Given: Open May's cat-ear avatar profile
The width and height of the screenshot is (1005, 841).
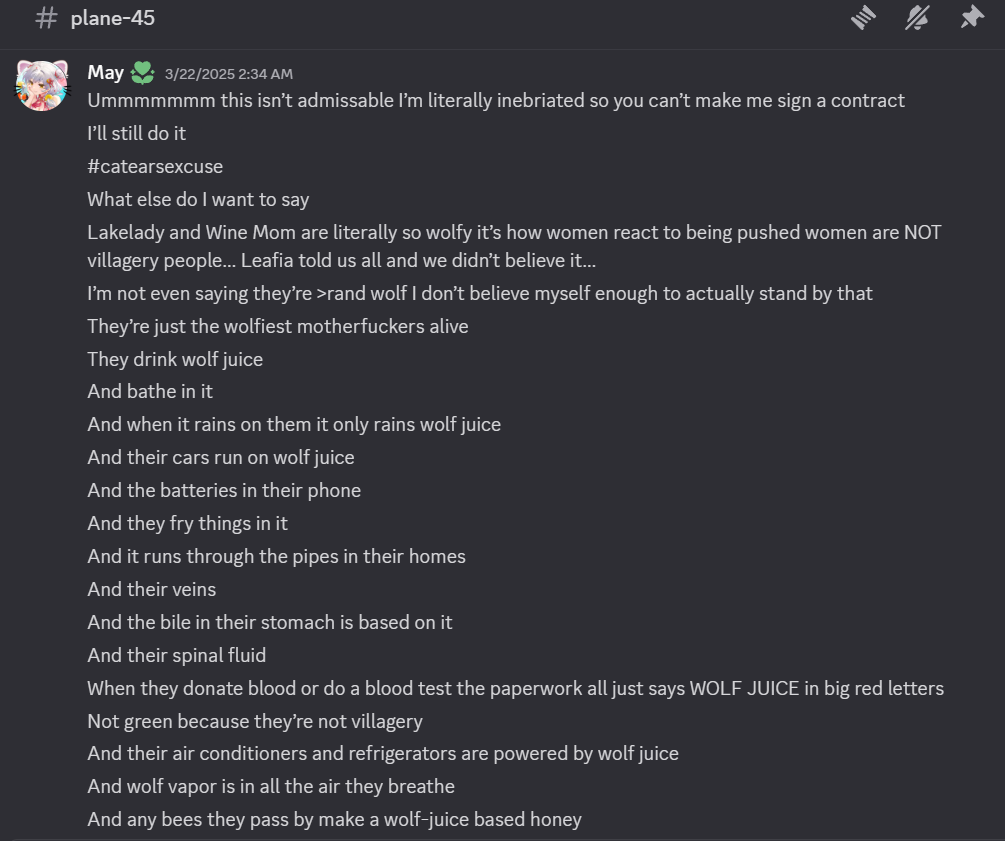Looking at the screenshot, I should (42, 86).
